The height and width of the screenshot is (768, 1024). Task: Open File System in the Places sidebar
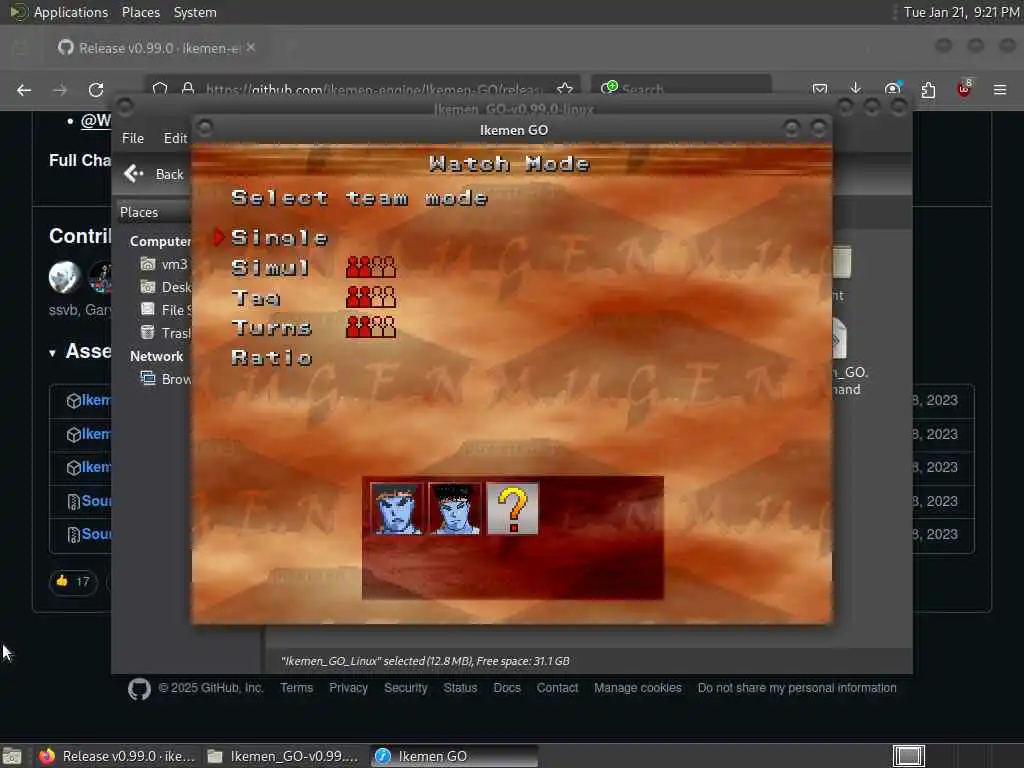165,310
